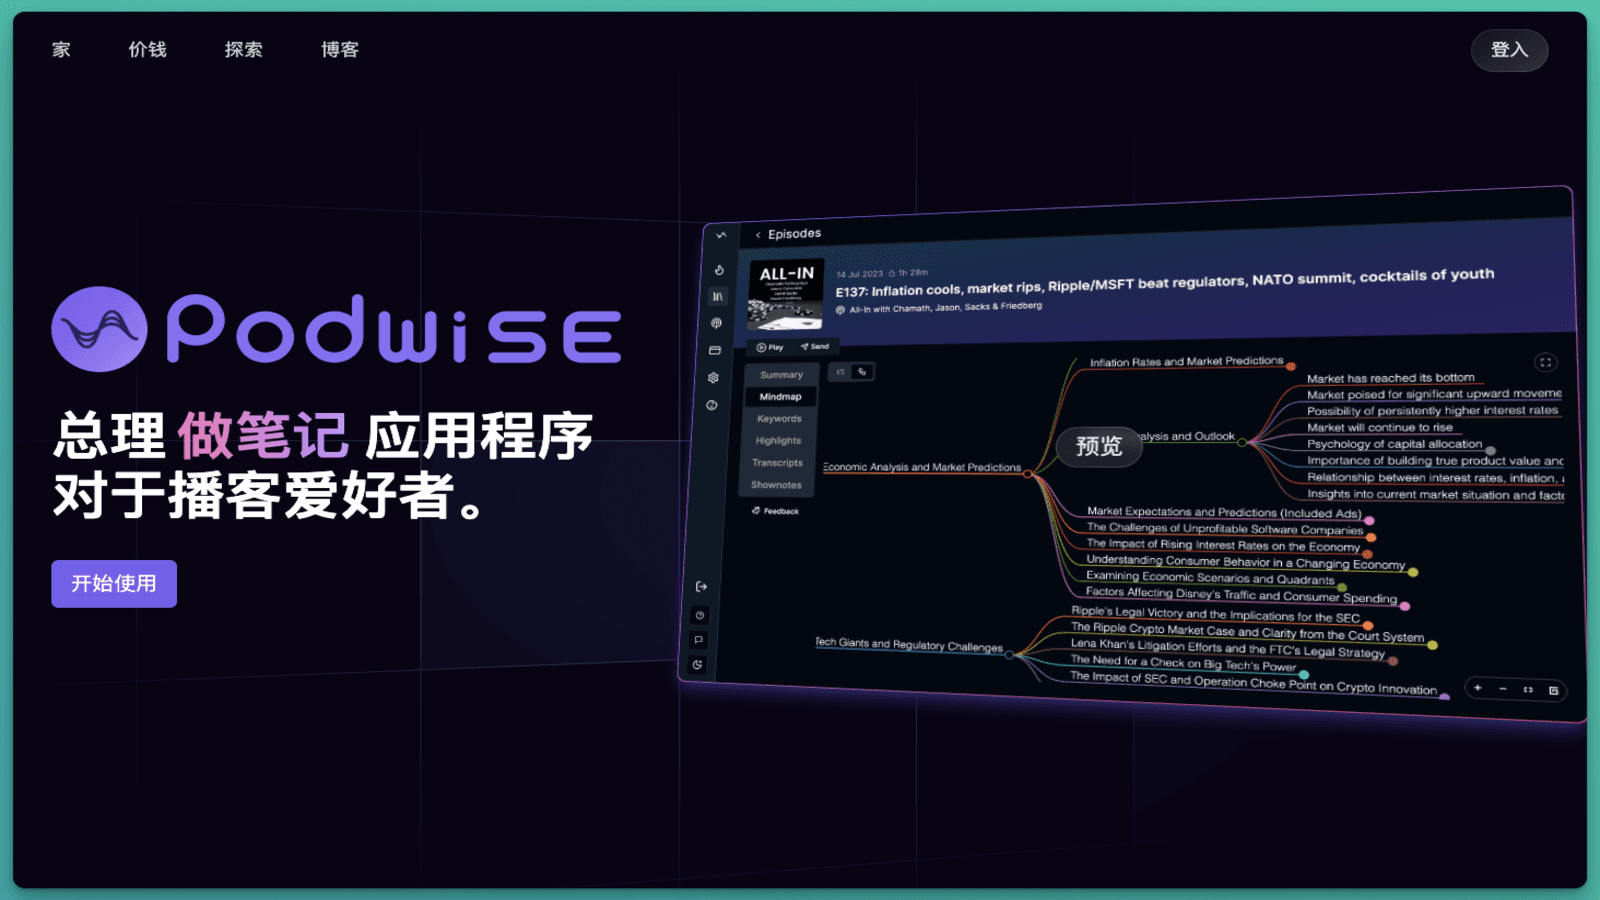The width and height of the screenshot is (1600, 900).
Task: Expand Factors Affecting Disney's Traffic dot
Action: click(1405, 606)
